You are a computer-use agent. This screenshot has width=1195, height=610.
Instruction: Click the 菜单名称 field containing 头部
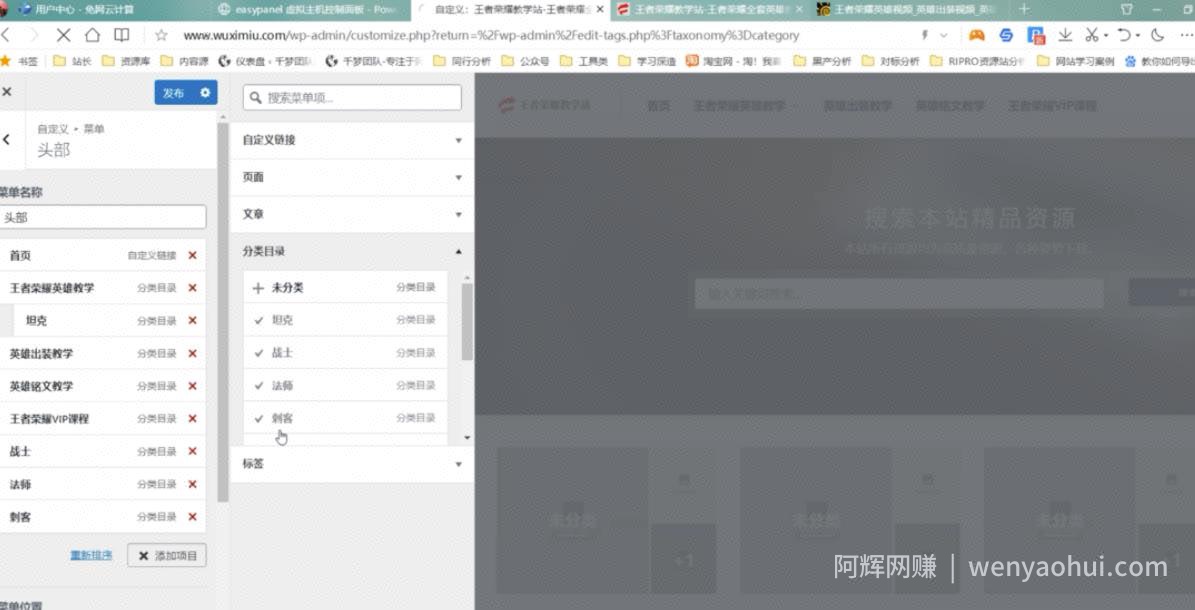click(x=102, y=217)
